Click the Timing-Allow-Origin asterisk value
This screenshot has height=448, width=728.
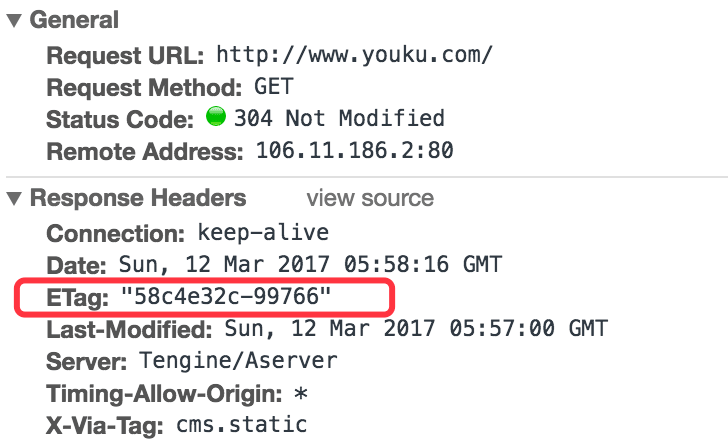301,393
